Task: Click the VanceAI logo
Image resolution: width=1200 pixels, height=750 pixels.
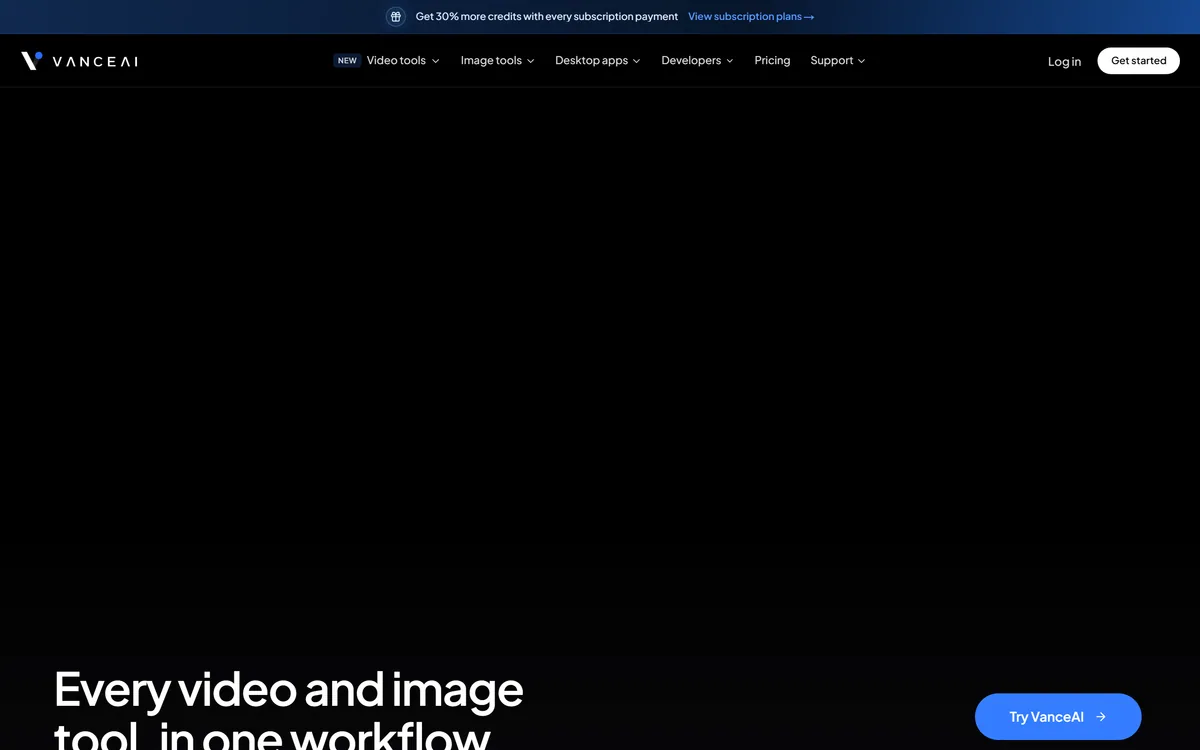Action: tap(79, 61)
